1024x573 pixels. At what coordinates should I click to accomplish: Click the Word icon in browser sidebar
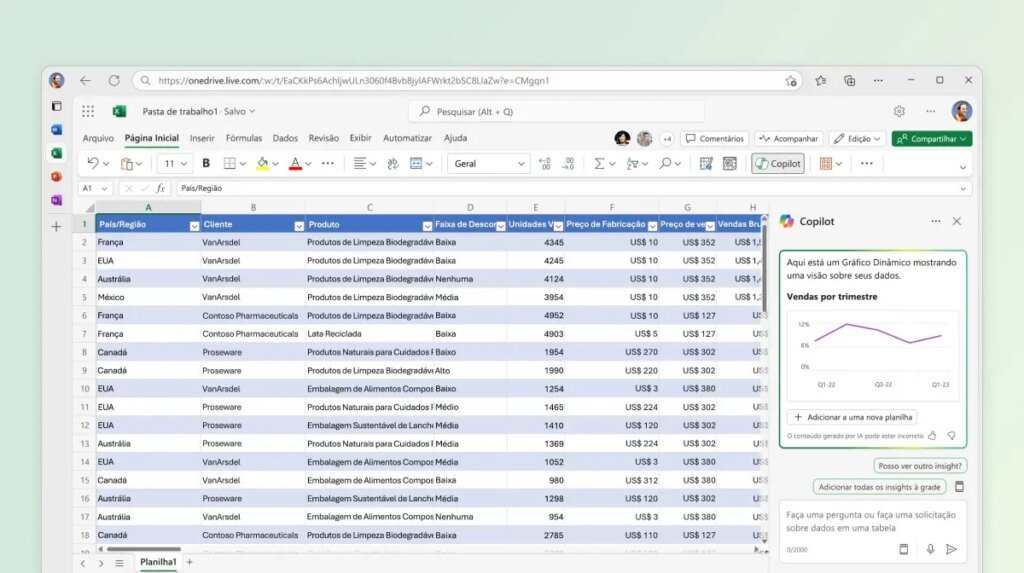coord(56,130)
